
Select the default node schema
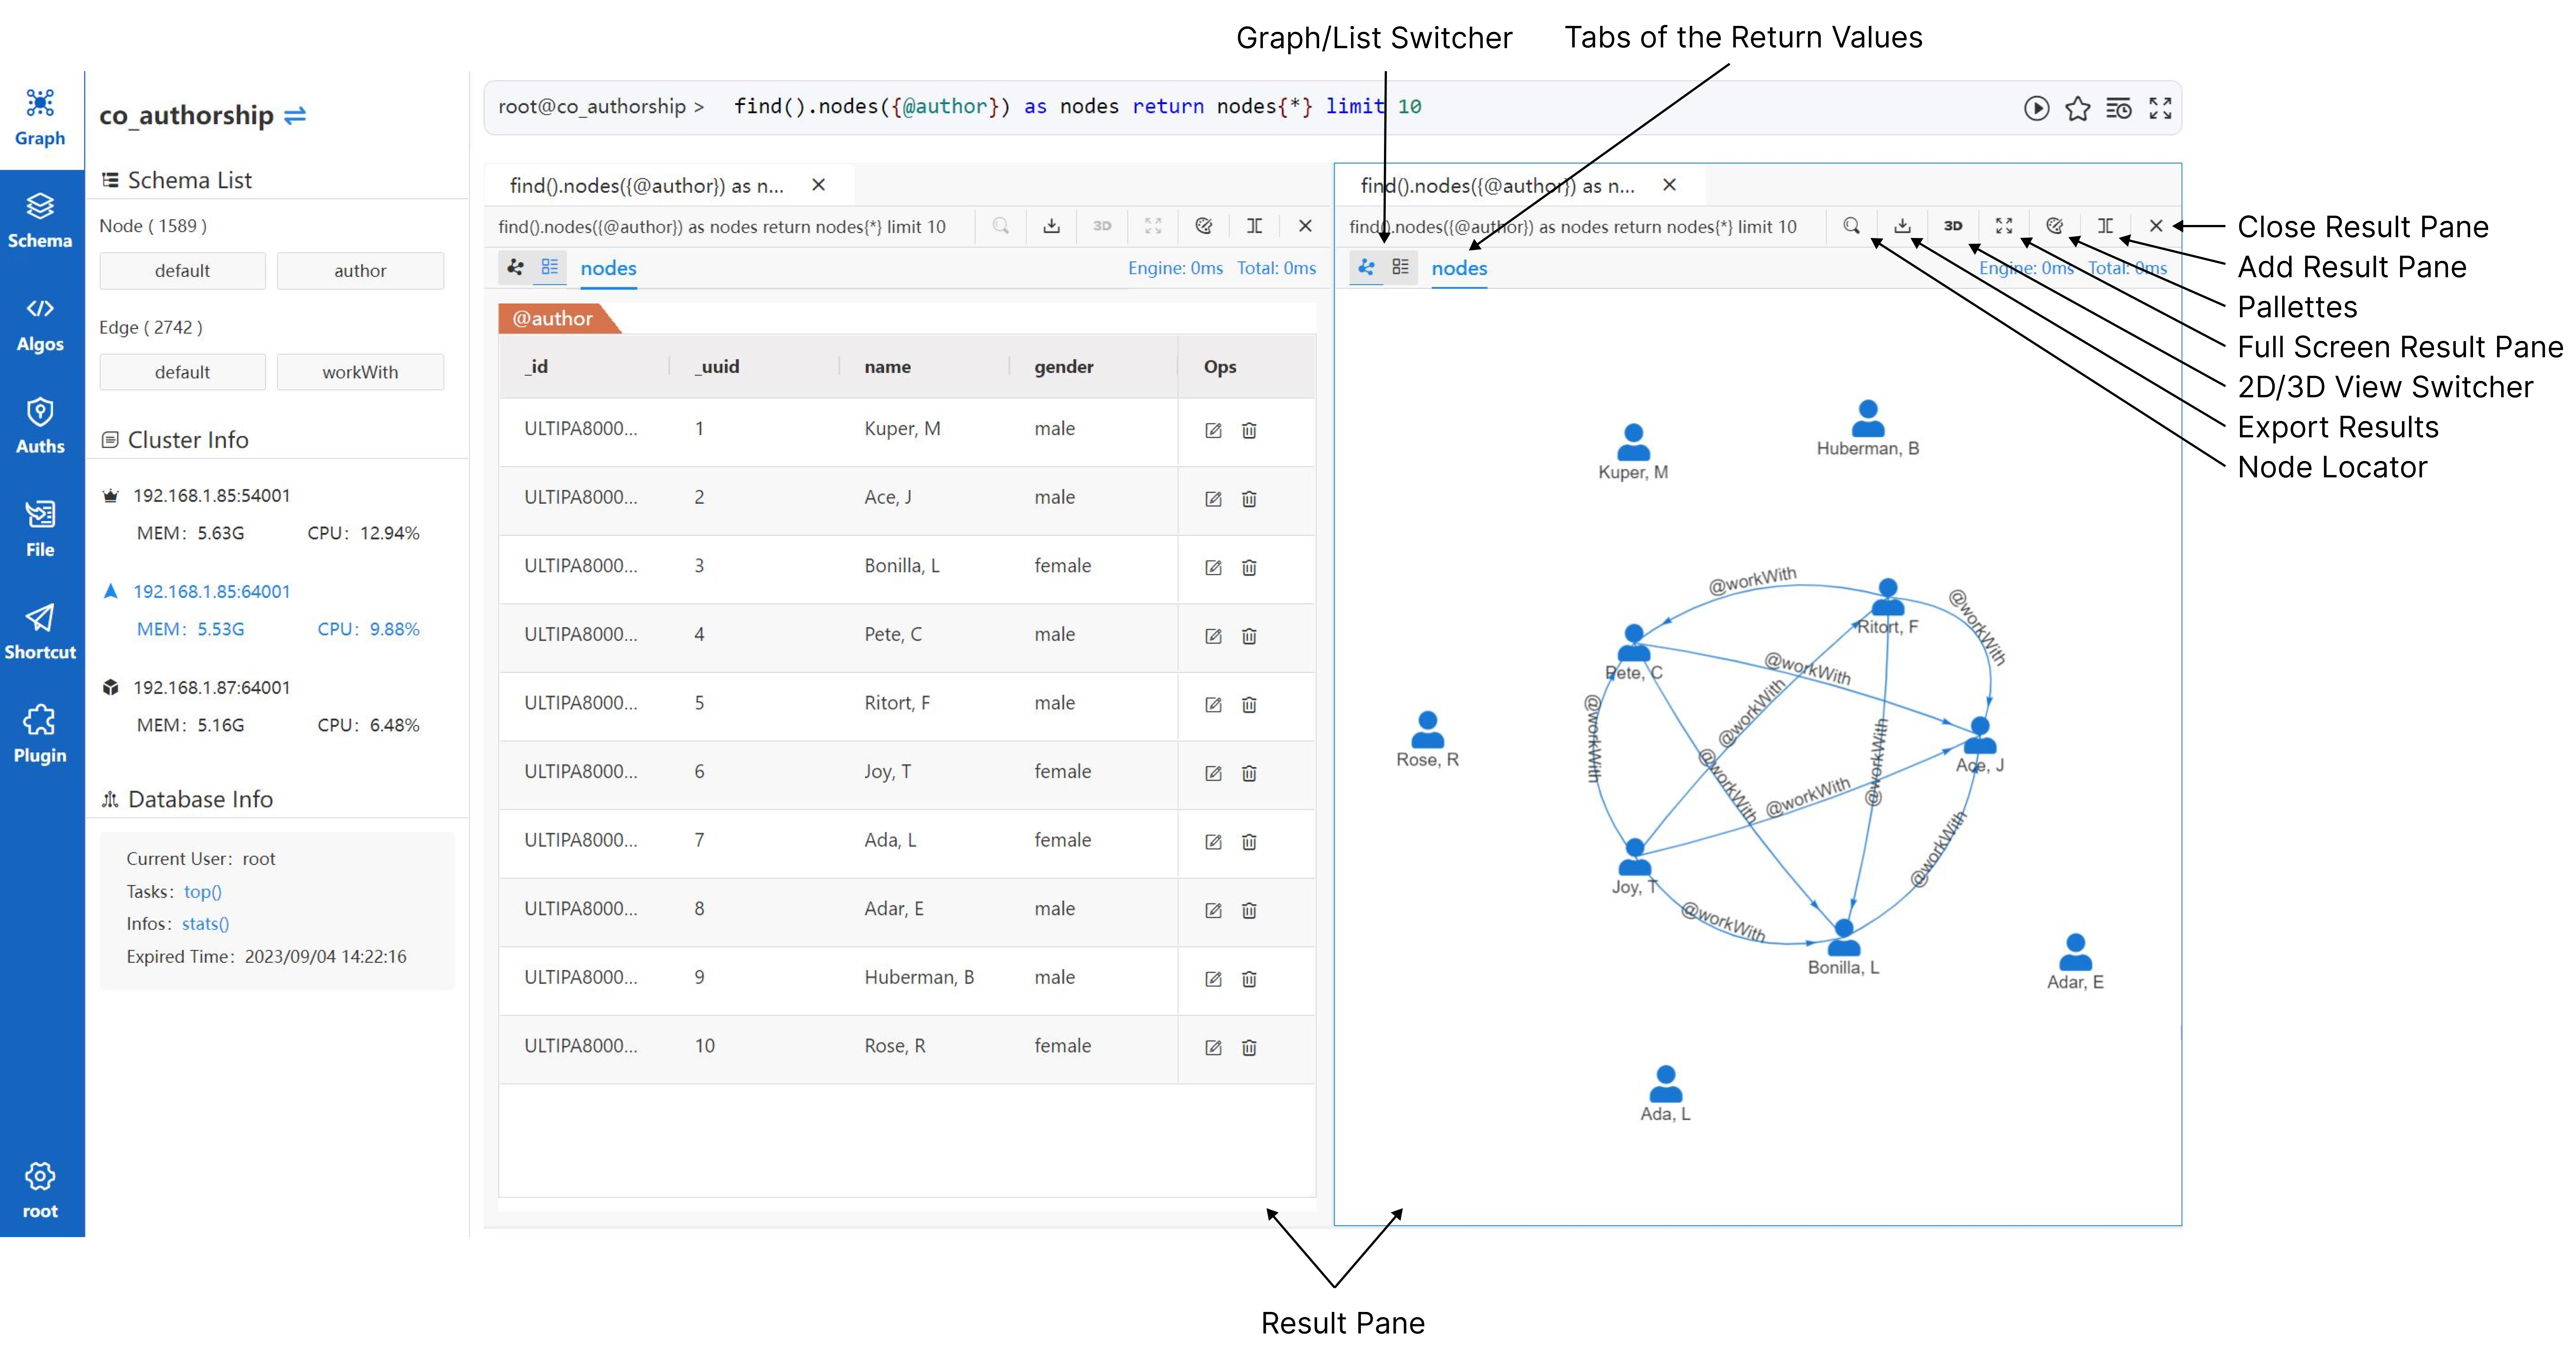pos(182,271)
